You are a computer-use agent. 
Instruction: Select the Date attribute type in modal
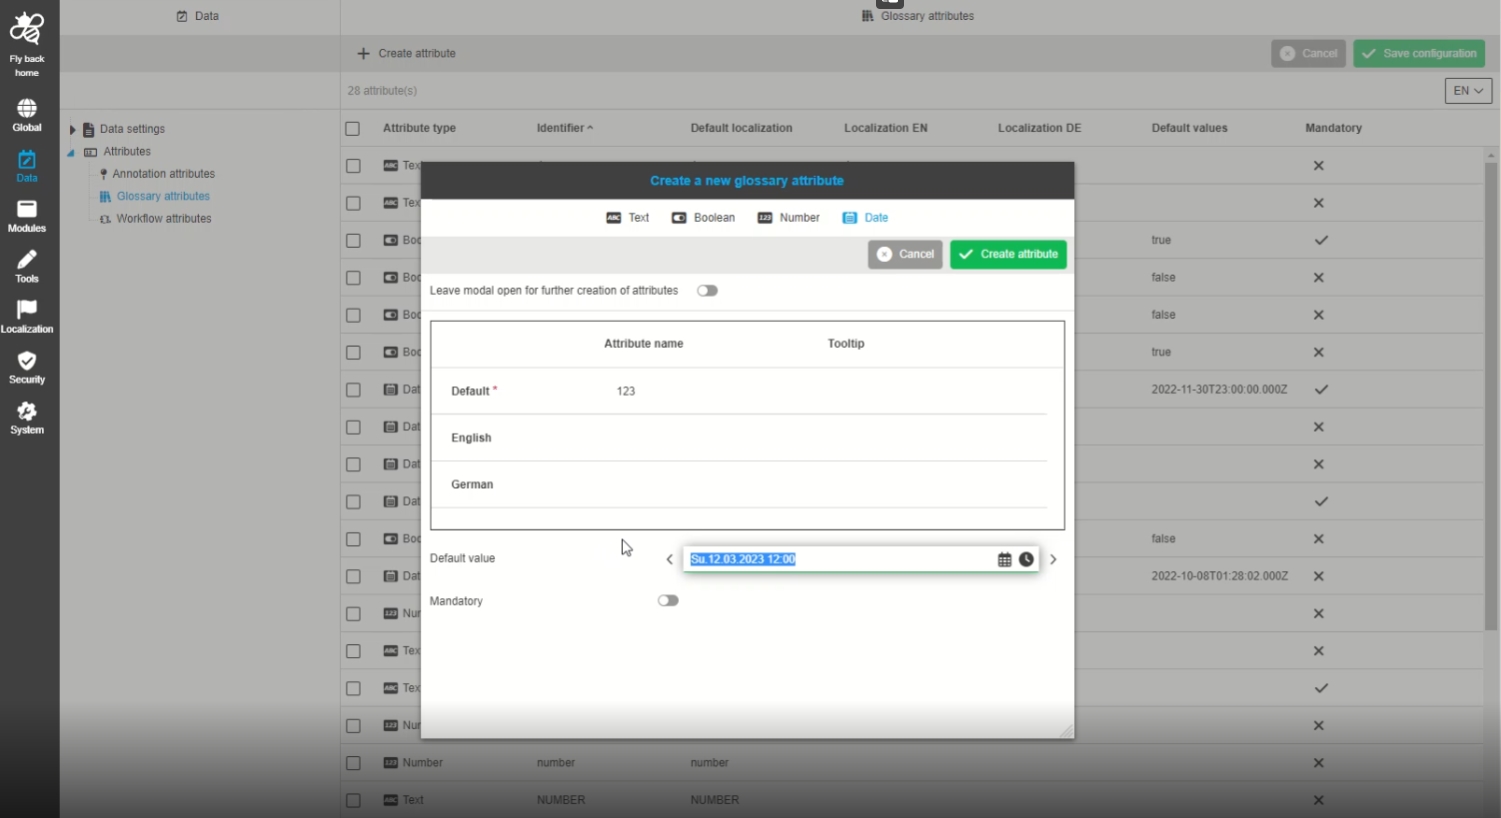pyautogui.click(x=865, y=217)
